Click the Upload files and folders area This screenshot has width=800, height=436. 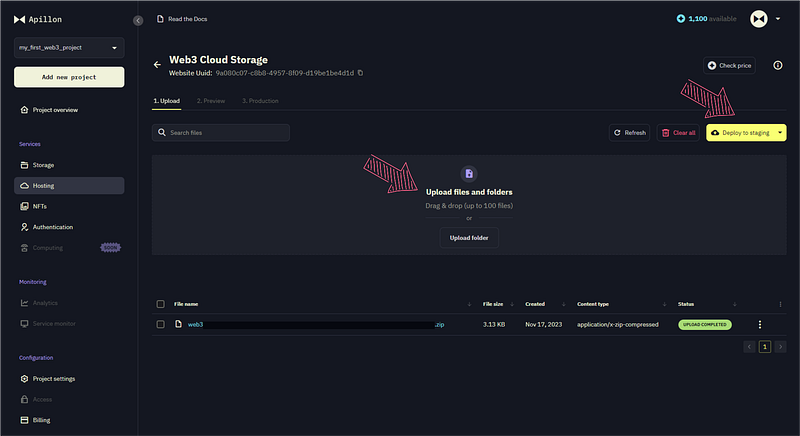[469, 205]
